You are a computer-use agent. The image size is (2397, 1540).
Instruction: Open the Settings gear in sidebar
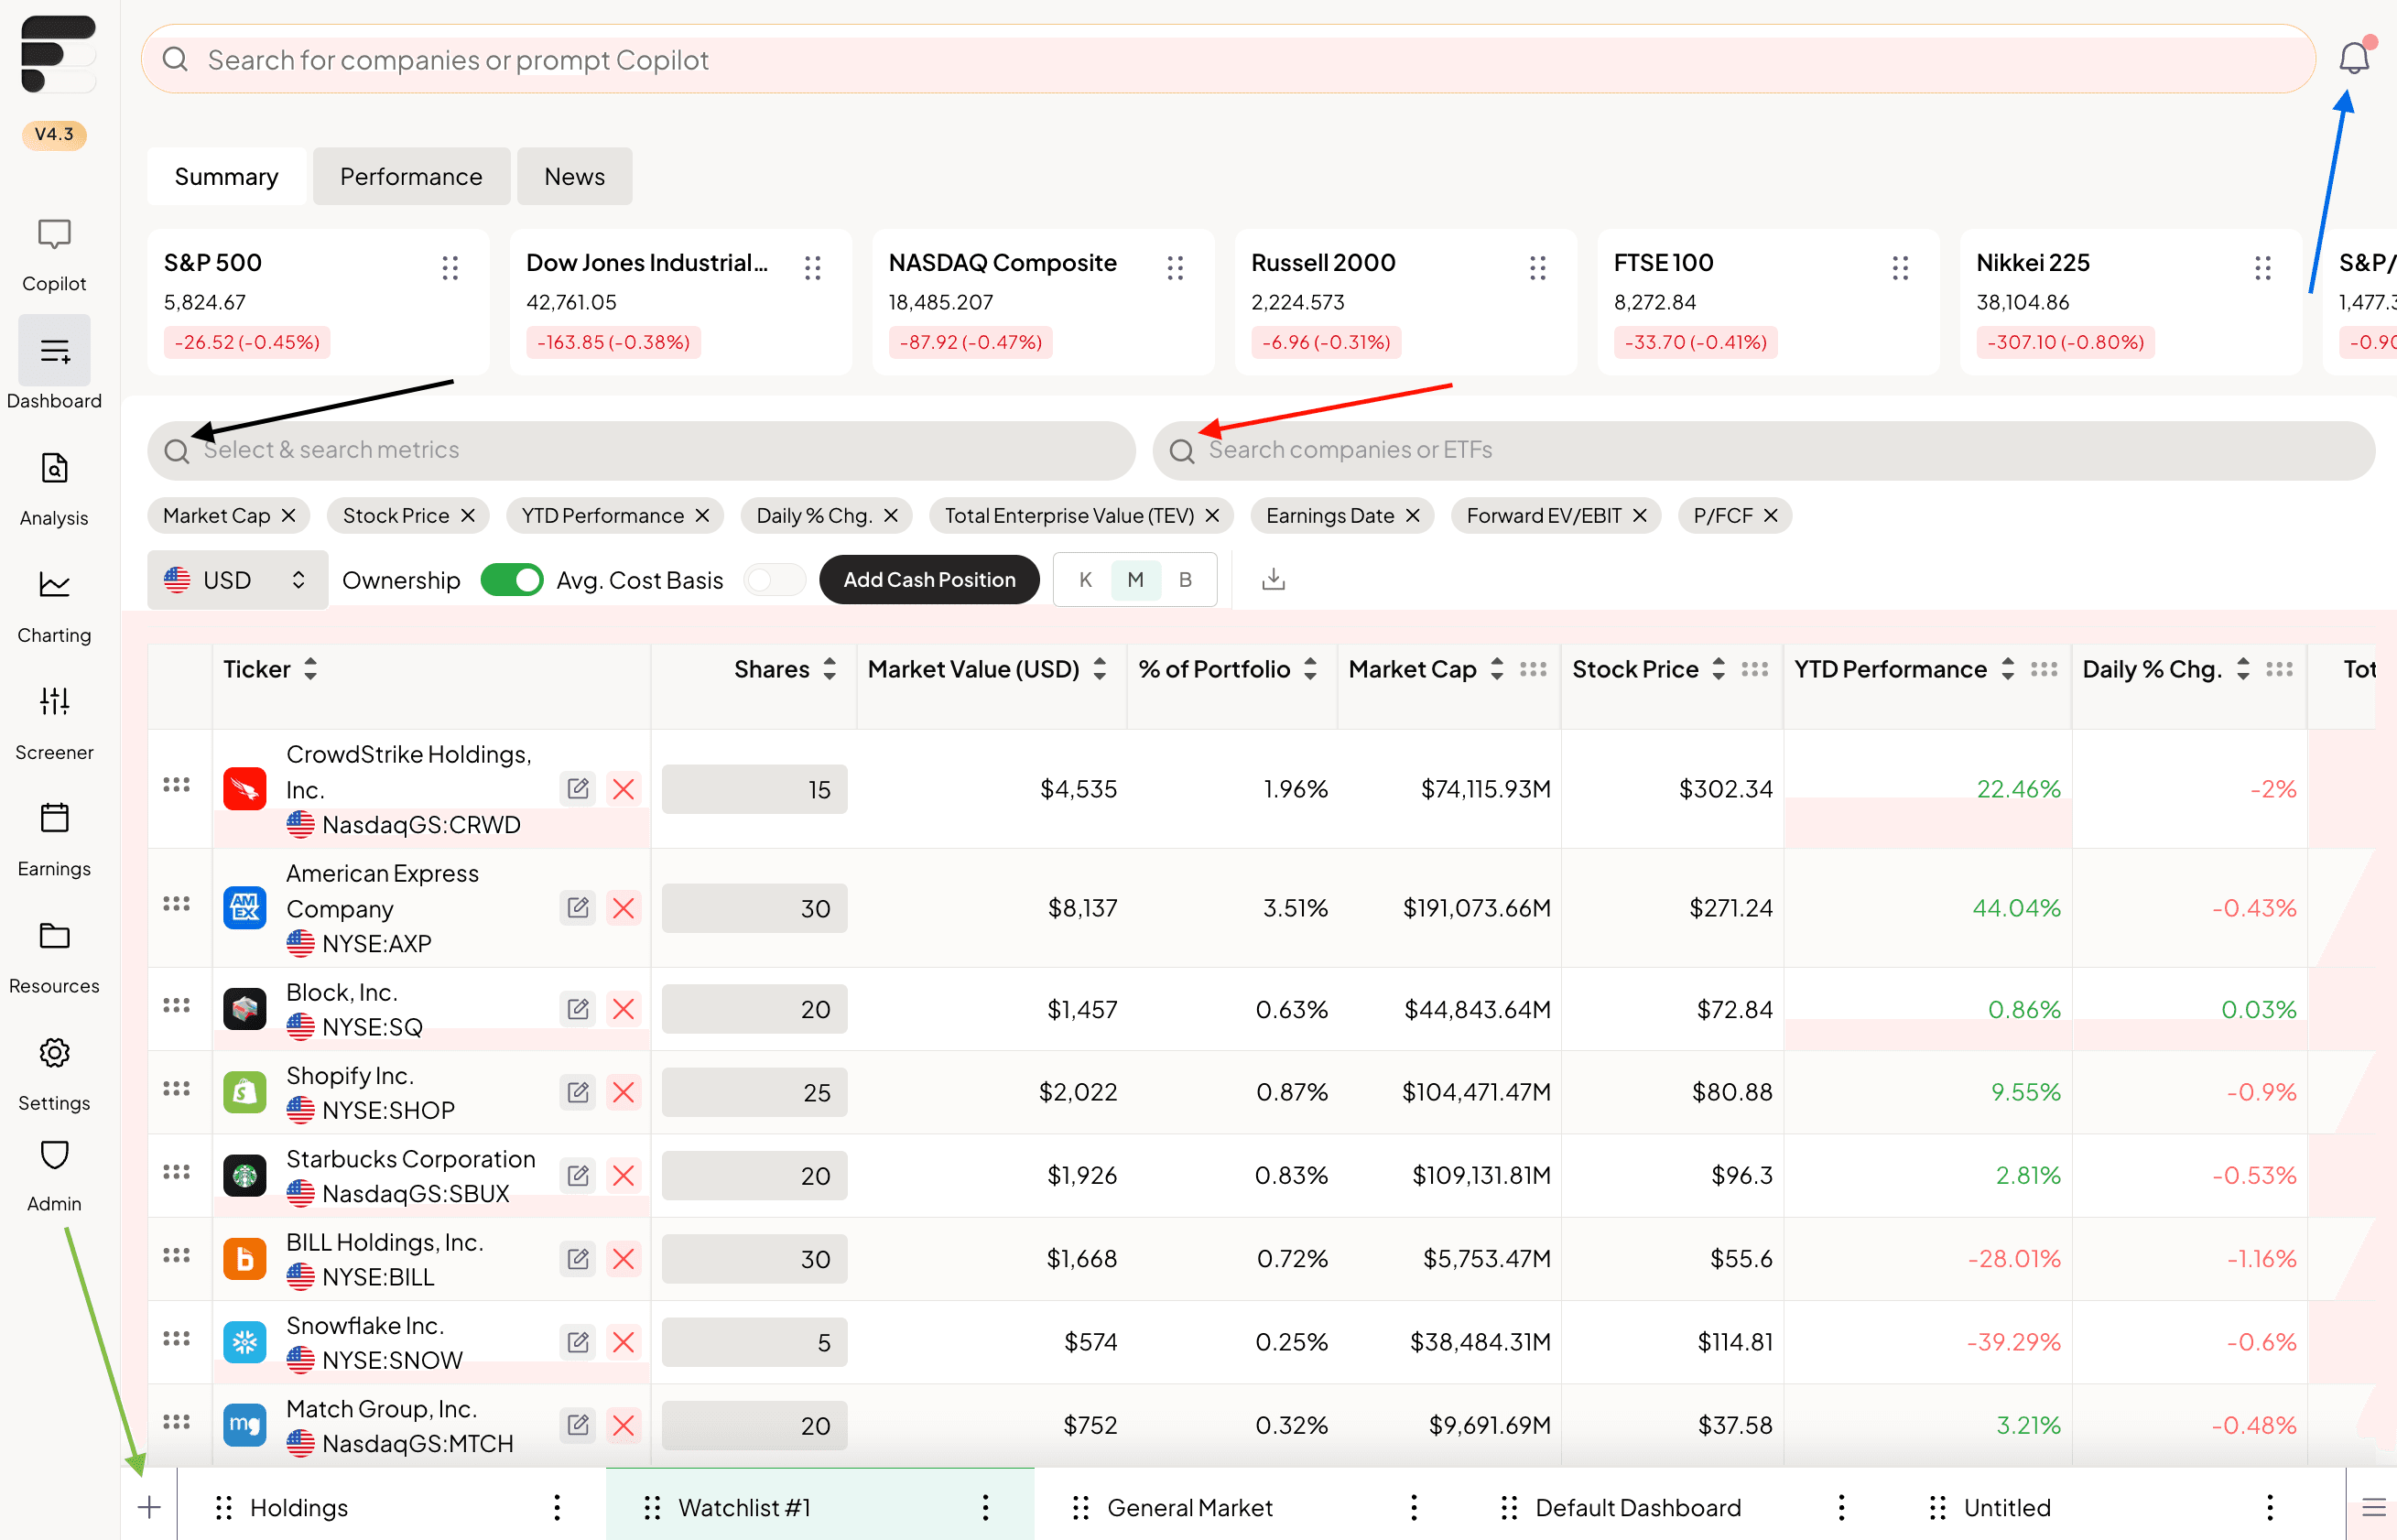pyautogui.click(x=54, y=1075)
